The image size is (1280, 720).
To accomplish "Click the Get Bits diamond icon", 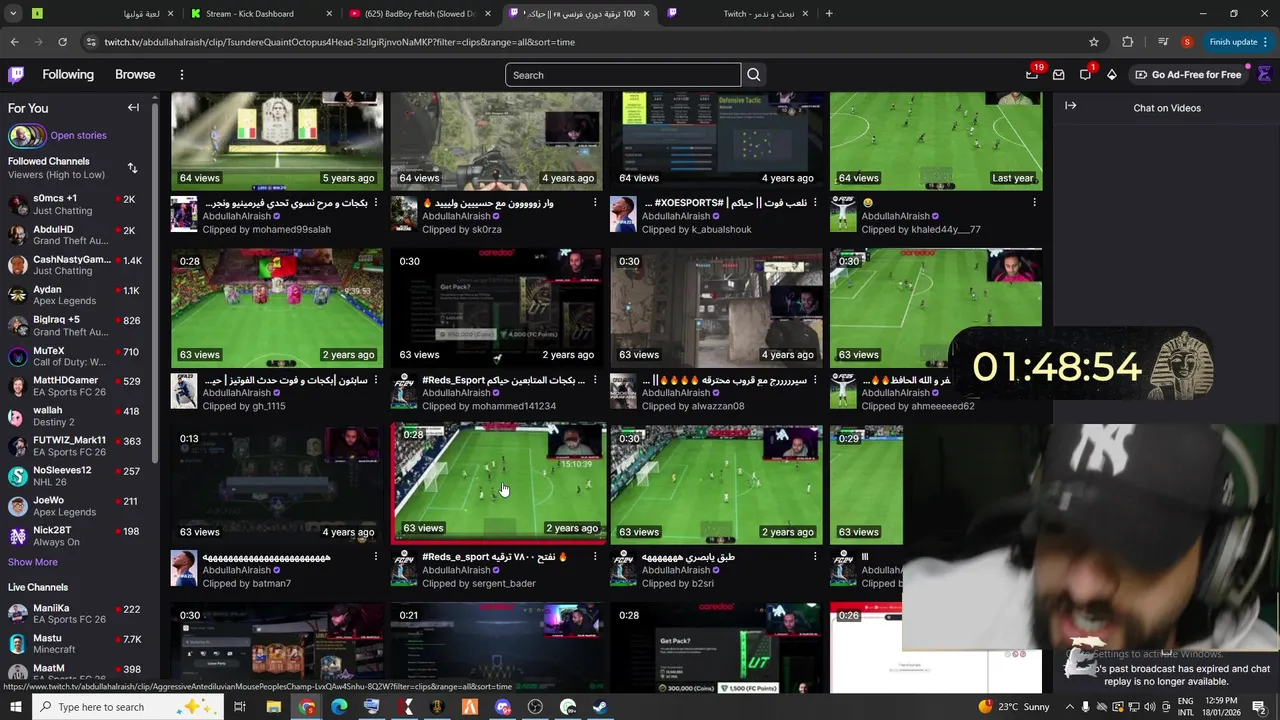I will 1111,75.
